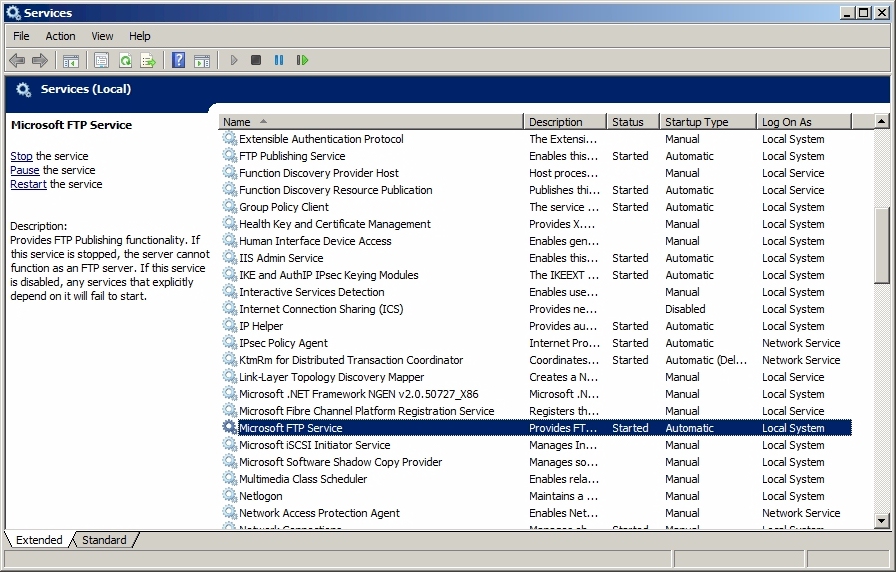Sort by the Startup Type column header
This screenshot has height=572, width=896.
point(708,122)
